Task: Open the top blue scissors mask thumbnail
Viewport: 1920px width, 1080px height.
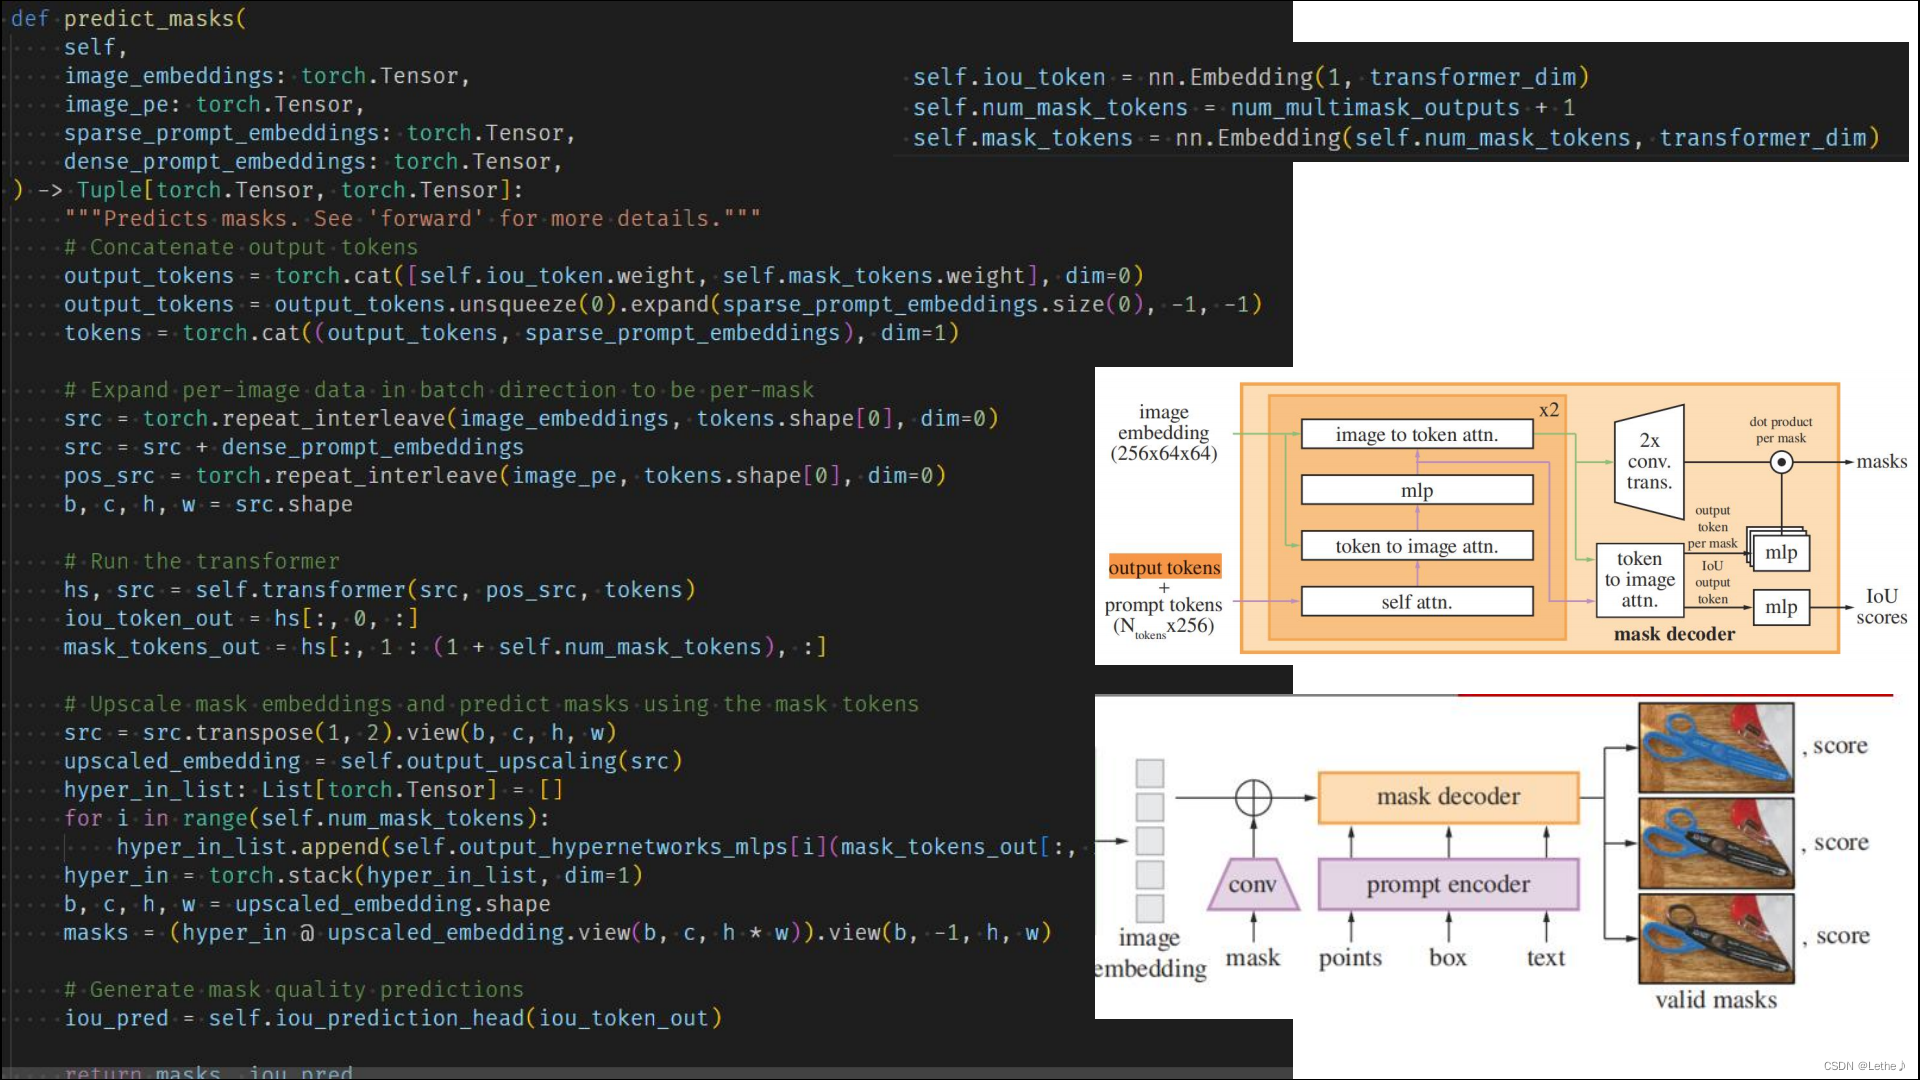Action: coord(1716,746)
